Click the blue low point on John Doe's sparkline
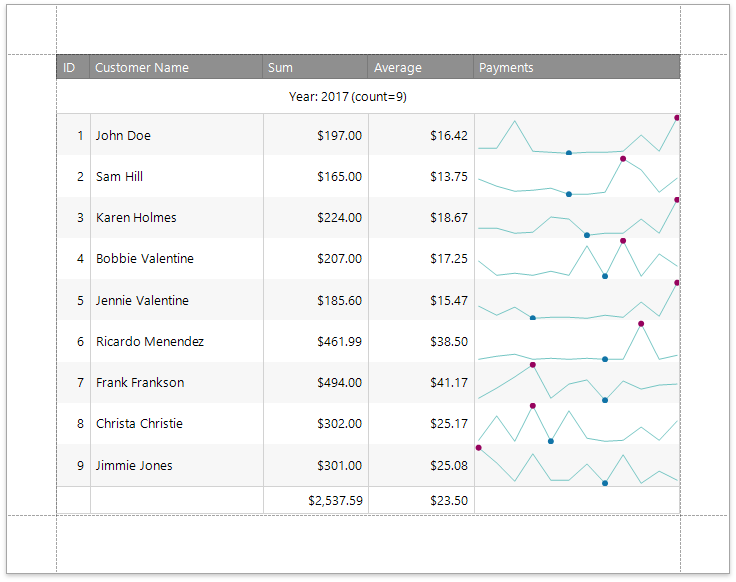 pyautogui.click(x=569, y=153)
